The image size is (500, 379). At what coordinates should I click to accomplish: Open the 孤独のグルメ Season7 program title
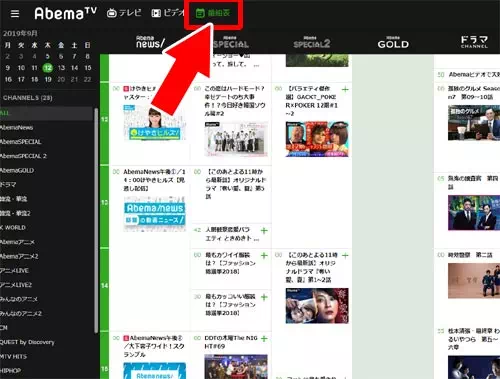474,93
